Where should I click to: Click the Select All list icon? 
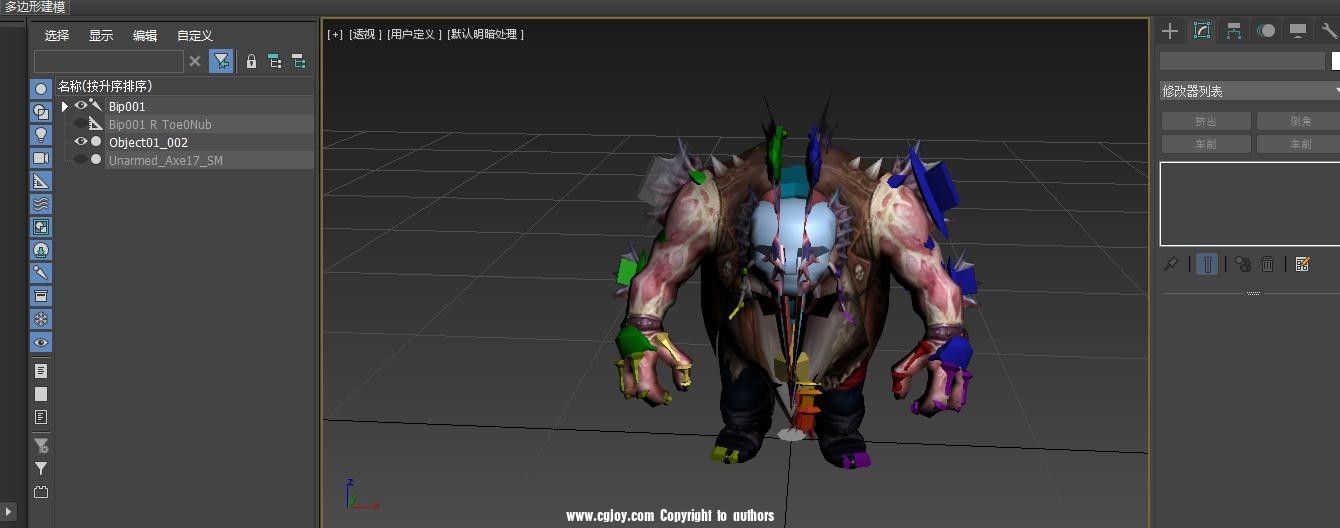point(41,371)
